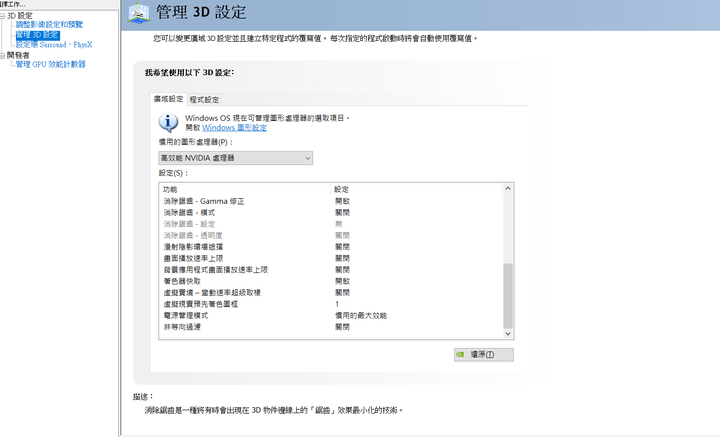Screen dimensions: 720x437
Task: Click the 管理 3D 設定 header icon
Action: (138, 13)
